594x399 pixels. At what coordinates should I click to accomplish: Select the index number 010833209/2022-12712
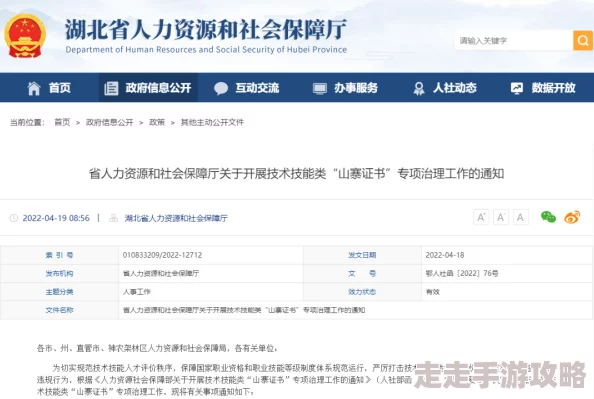162,255
